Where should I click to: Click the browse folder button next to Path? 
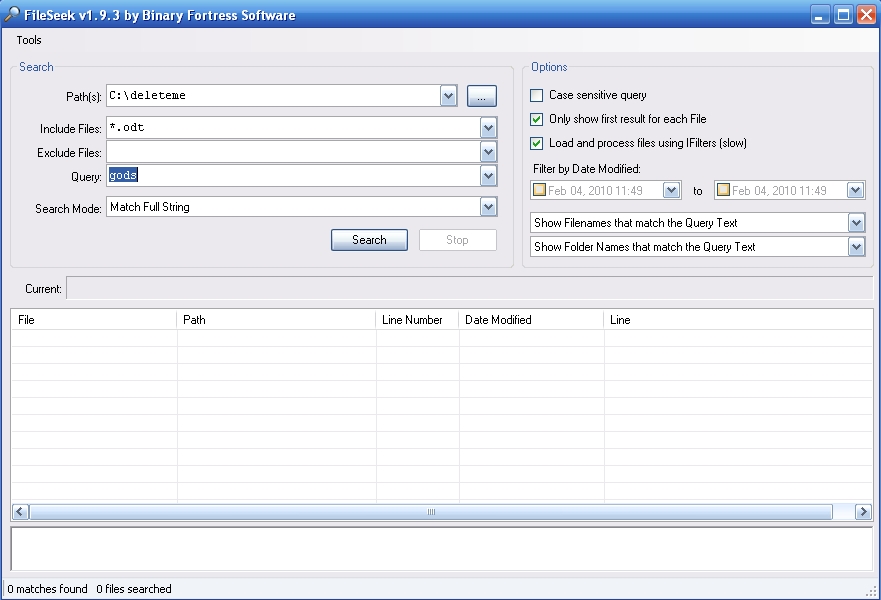[x=481, y=96]
